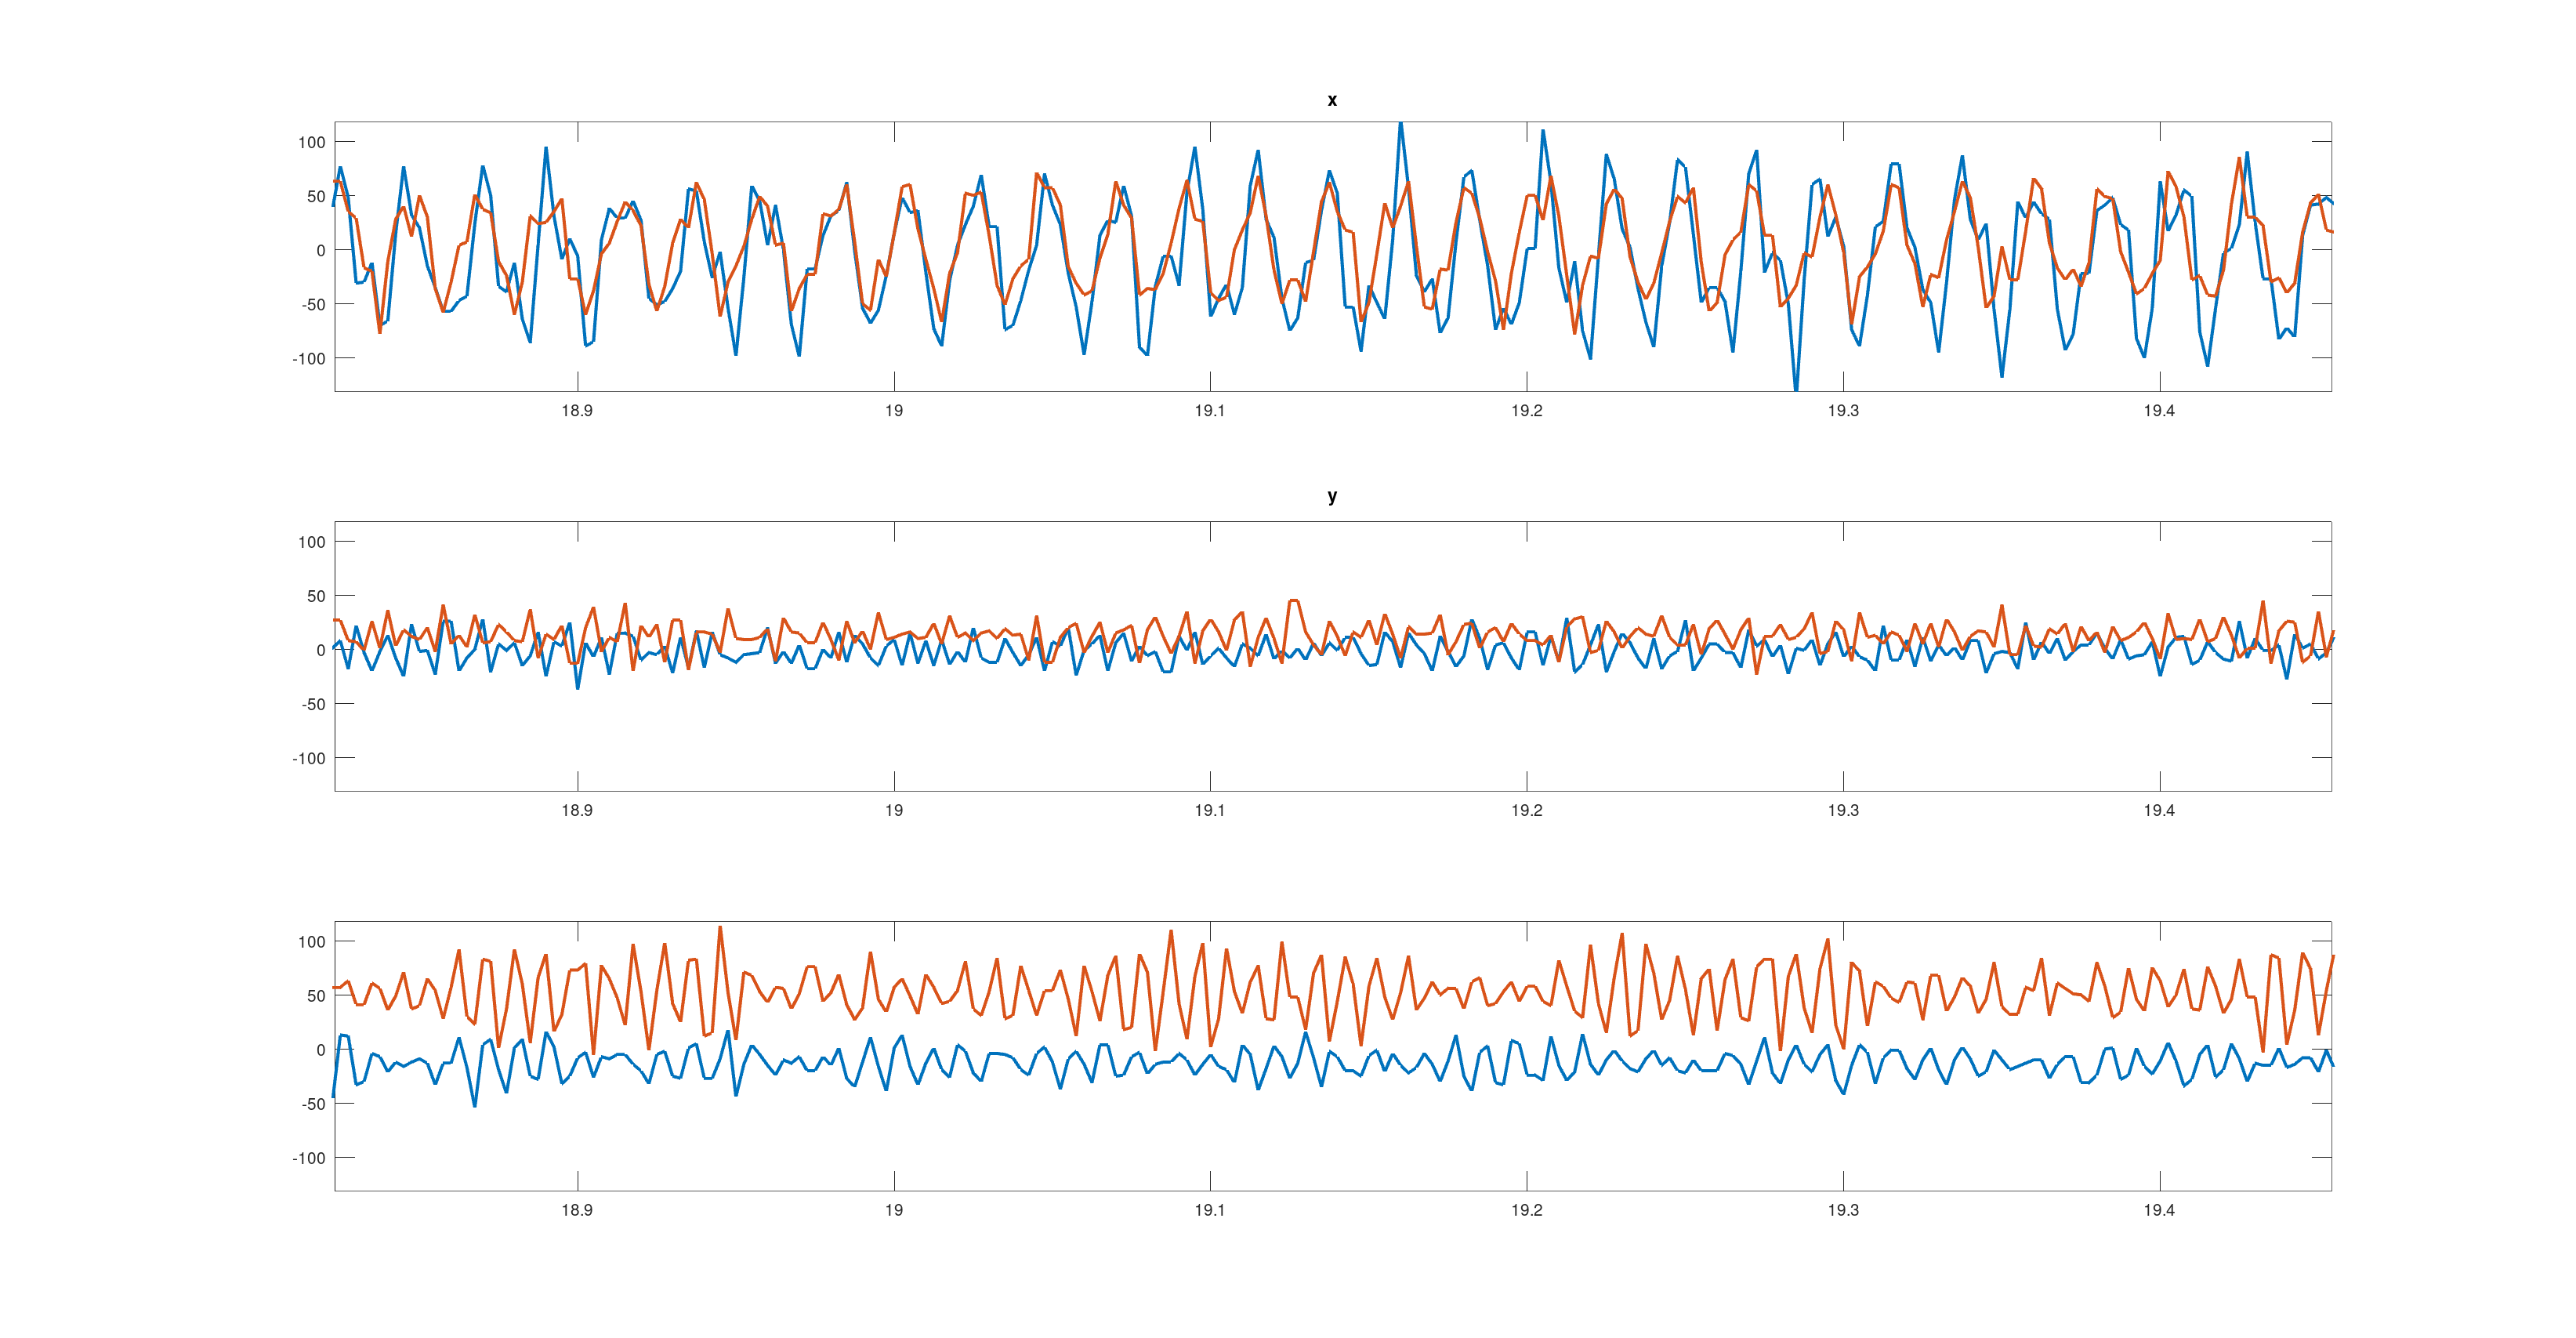Viewport: 2576px width, 1338px height.
Task: Click the 19.2 tick label under bottom plot
Action: point(1526,1210)
